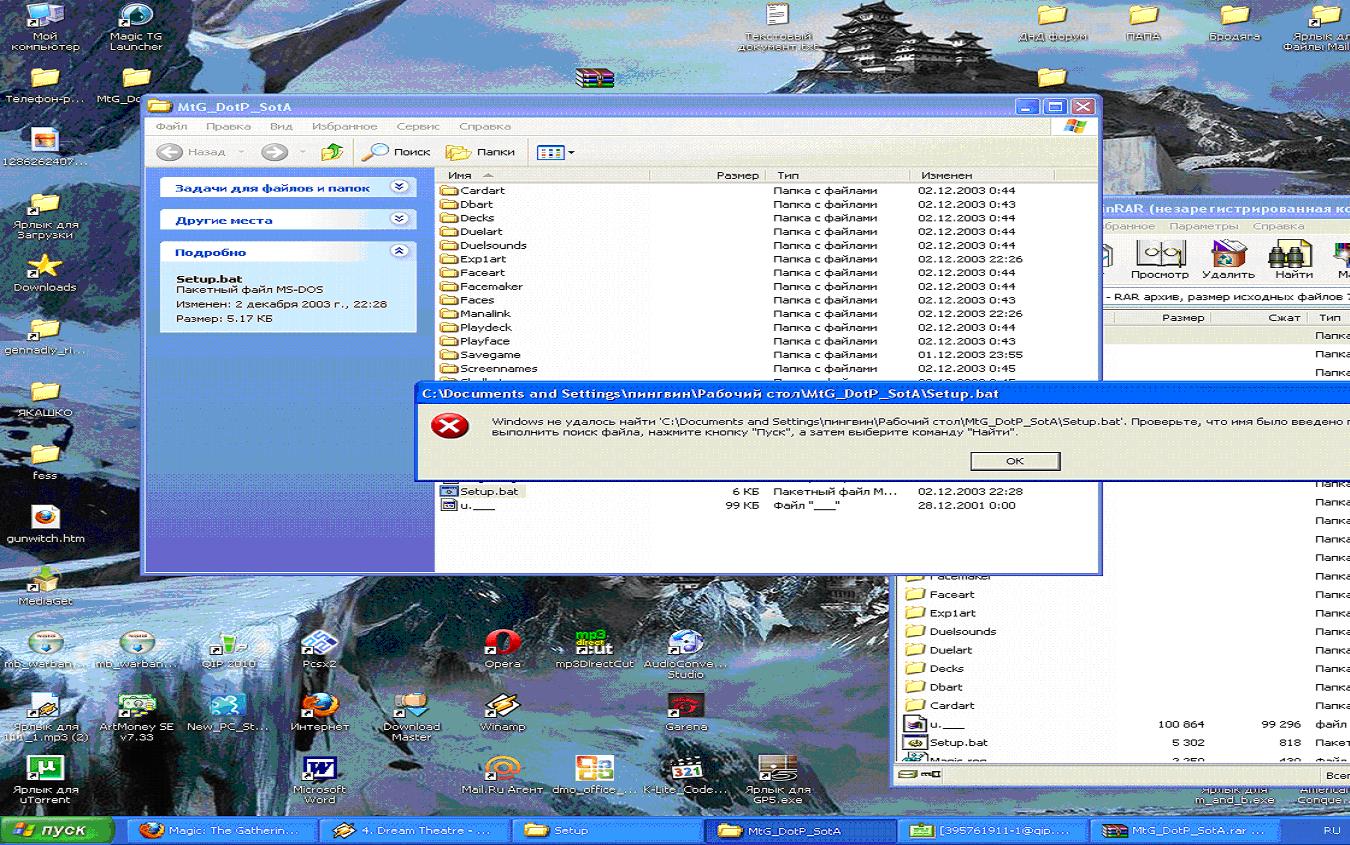Select the Savegame folder in Explorer

[480, 354]
